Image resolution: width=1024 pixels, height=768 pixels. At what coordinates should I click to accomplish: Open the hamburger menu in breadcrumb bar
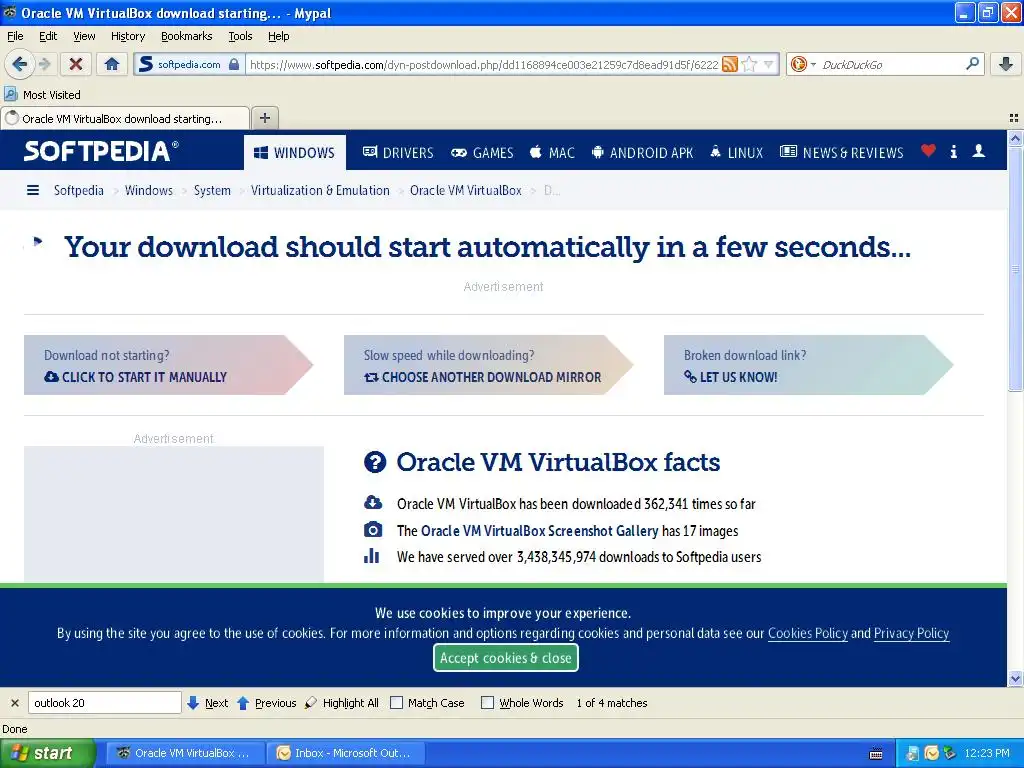33,190
